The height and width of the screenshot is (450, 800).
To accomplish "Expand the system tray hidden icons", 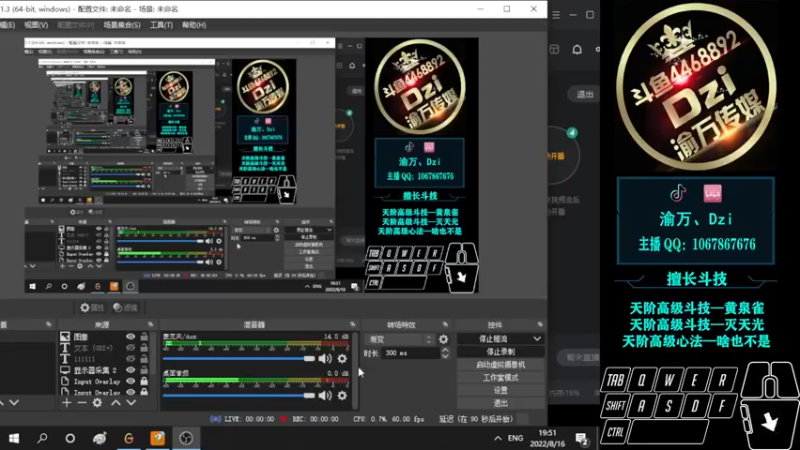I will point(497,438).
